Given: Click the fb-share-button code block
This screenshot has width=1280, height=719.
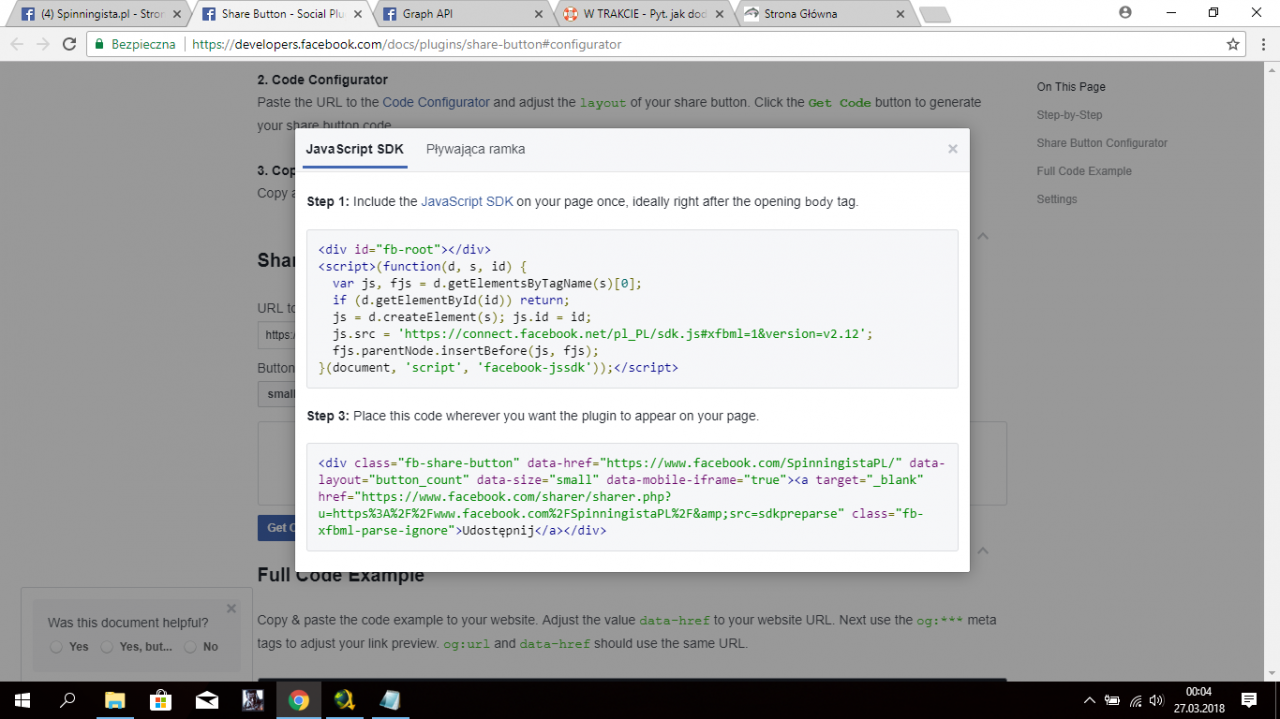Looking at the screenshot, I should coord(632,497).
